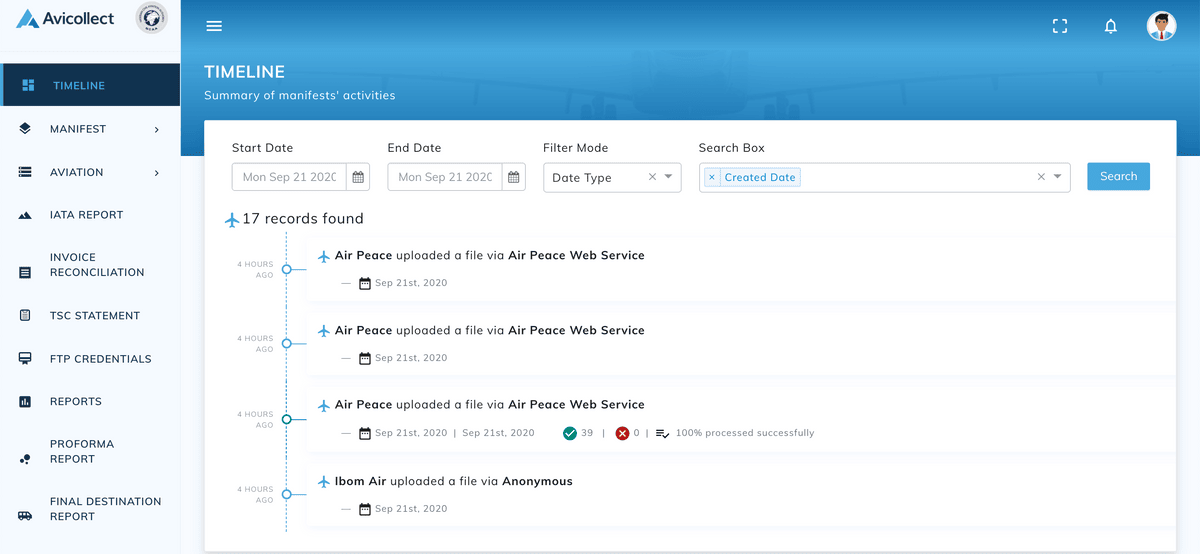Expand the Manifest submenu chevron

tap(157, 129)
